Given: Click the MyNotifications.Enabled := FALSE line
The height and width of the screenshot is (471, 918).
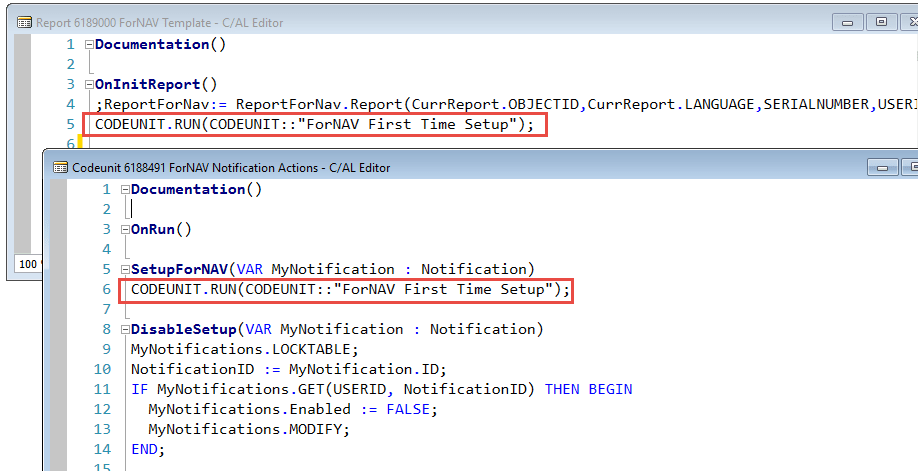Looking at the screenshot, I should pos(292,410).
